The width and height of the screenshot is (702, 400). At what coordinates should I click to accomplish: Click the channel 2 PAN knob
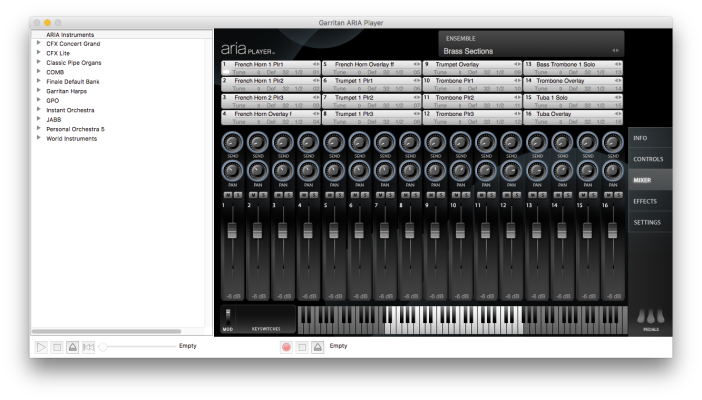click(x=257, y=171)
